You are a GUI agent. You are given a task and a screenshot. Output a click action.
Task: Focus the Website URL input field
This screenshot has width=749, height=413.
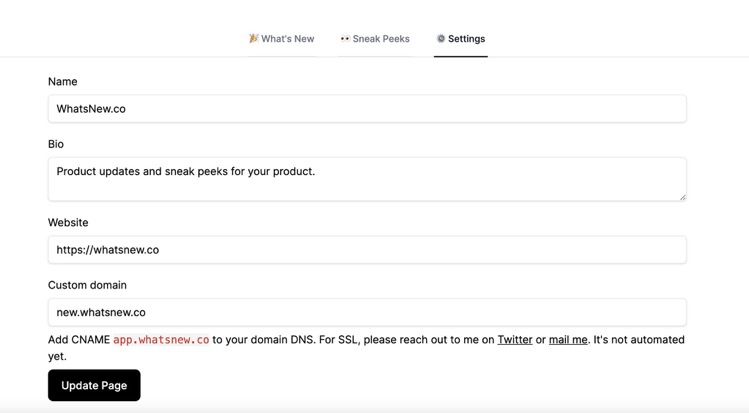(x=367, y=250)
